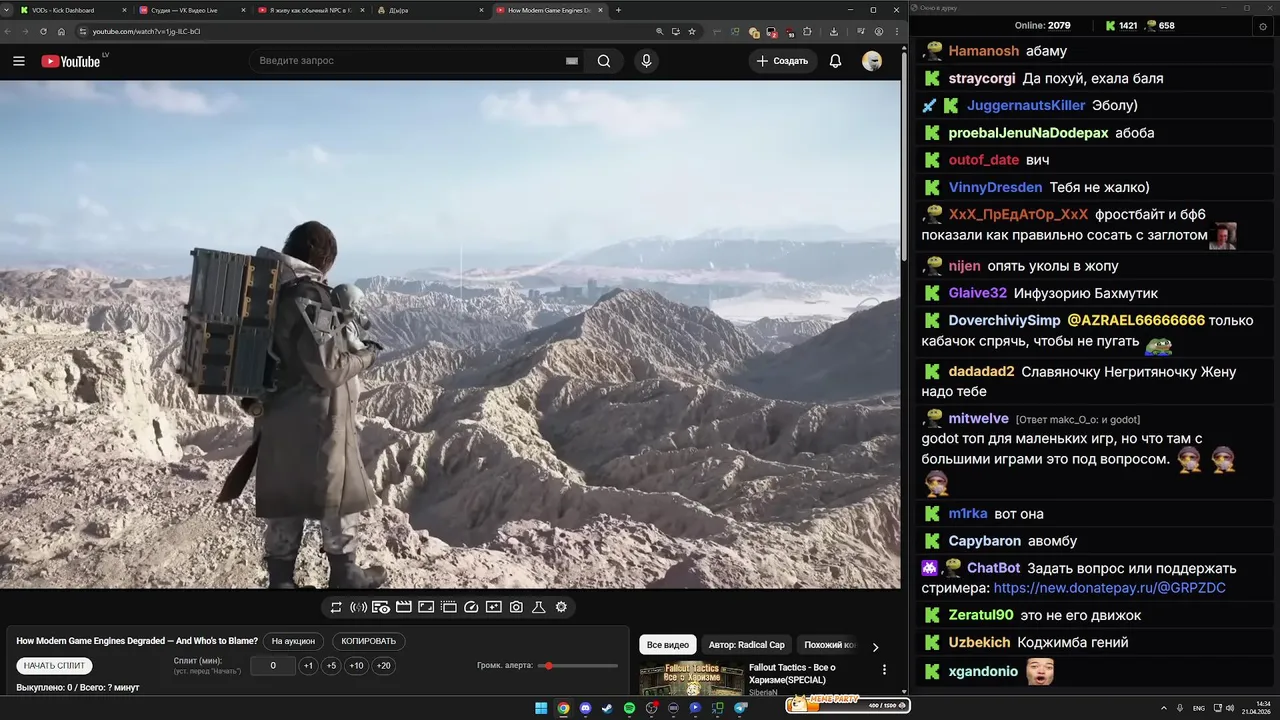Screen dimensions: 1280x720
Task: Show more filter chips with right chevron
Action: [x=876, y=647]
